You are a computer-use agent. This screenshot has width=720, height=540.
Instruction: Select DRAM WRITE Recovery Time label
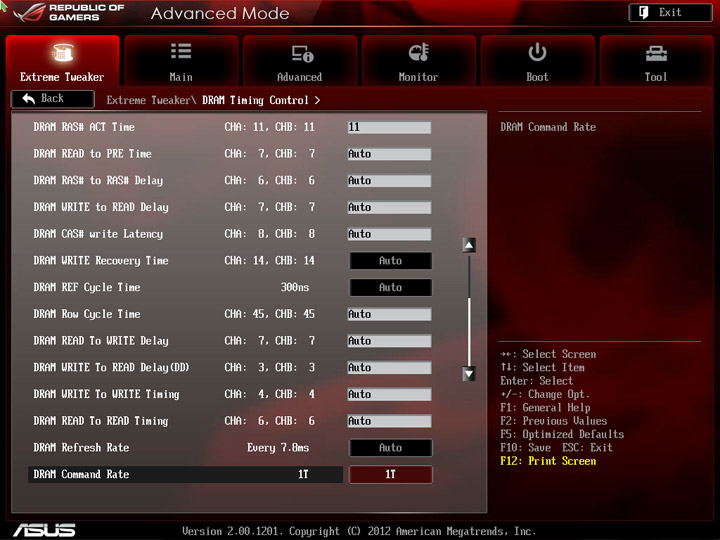(101, 261)
